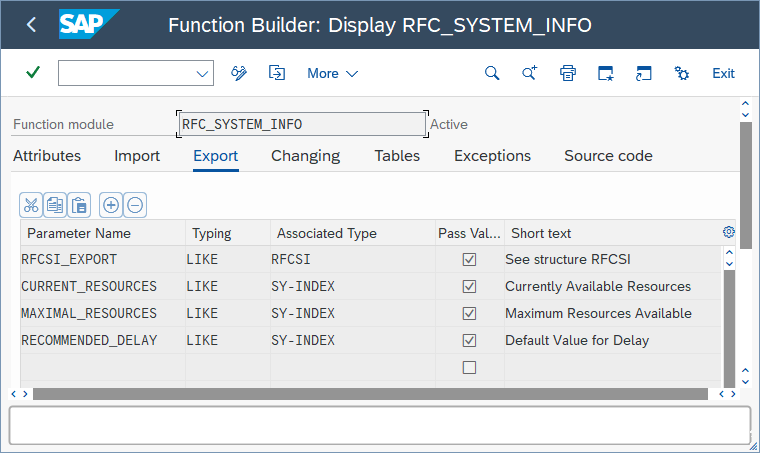
Task: Click the green checkmark Enter icon
Action: click(33, 73)
